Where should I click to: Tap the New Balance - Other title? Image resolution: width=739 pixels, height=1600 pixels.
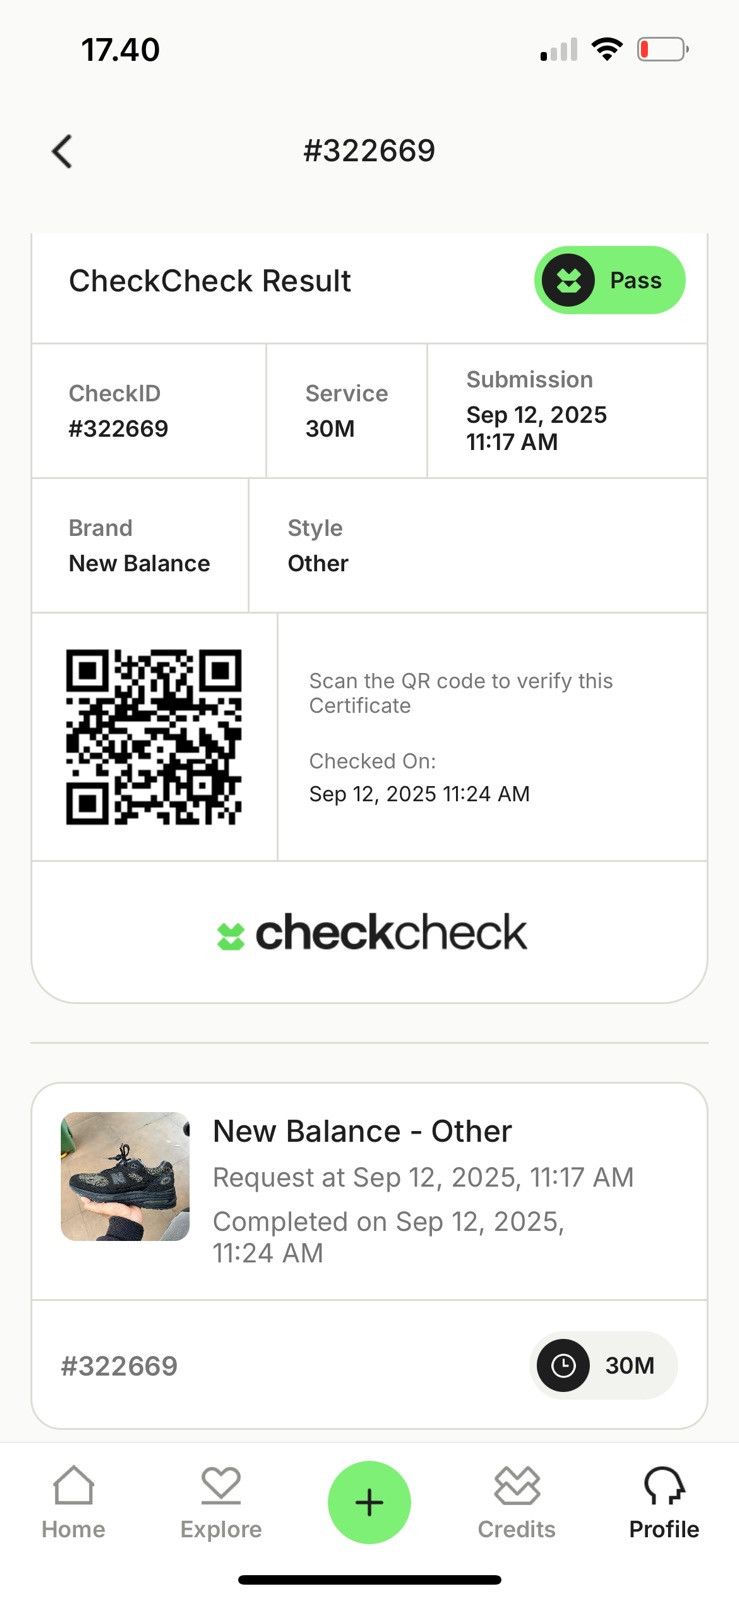362,1131
